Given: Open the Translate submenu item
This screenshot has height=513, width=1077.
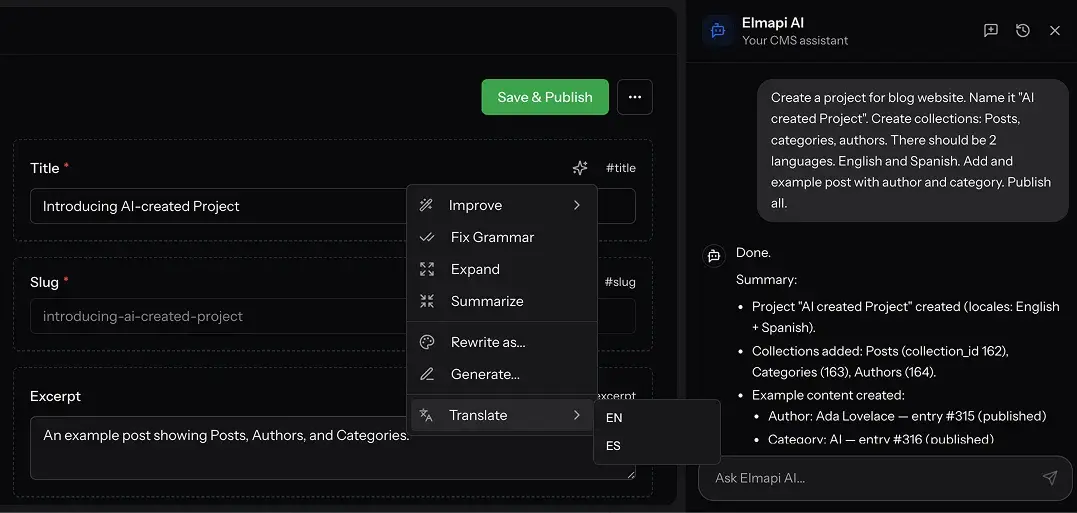Looking at the screenshot, I should (501, 415).
